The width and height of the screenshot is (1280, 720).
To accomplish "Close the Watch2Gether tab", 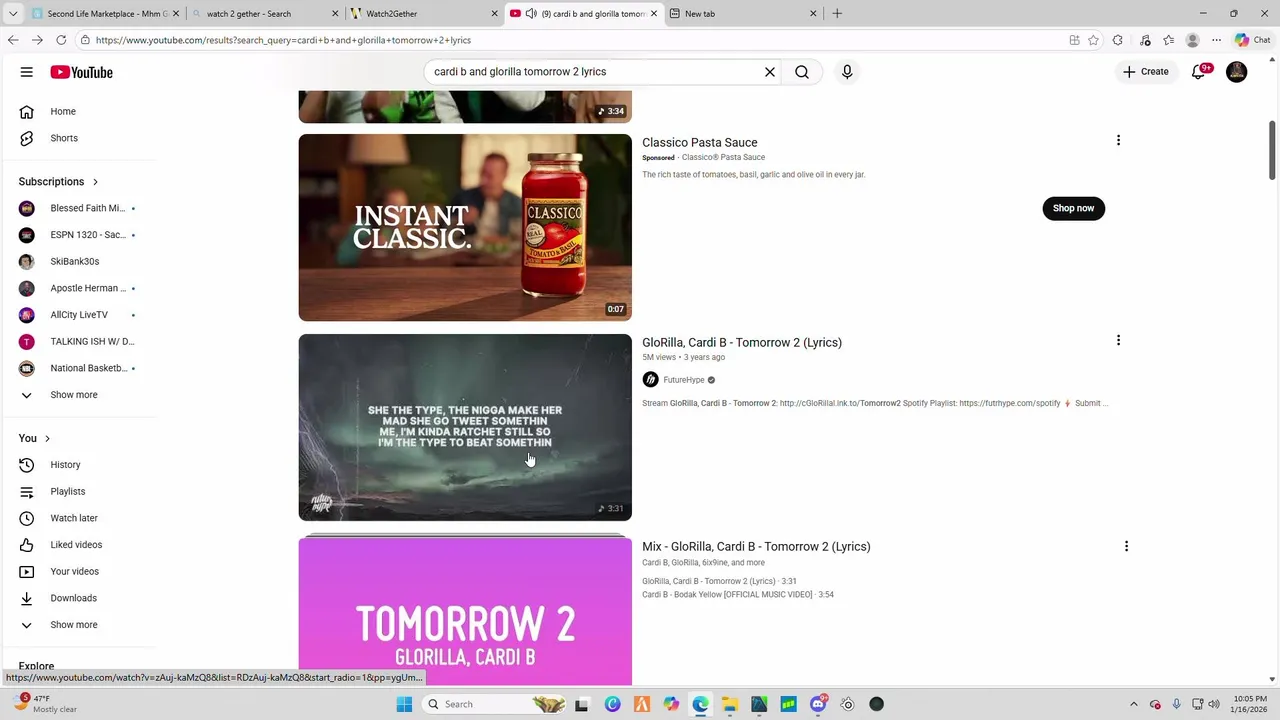I will tap(494, 14).
